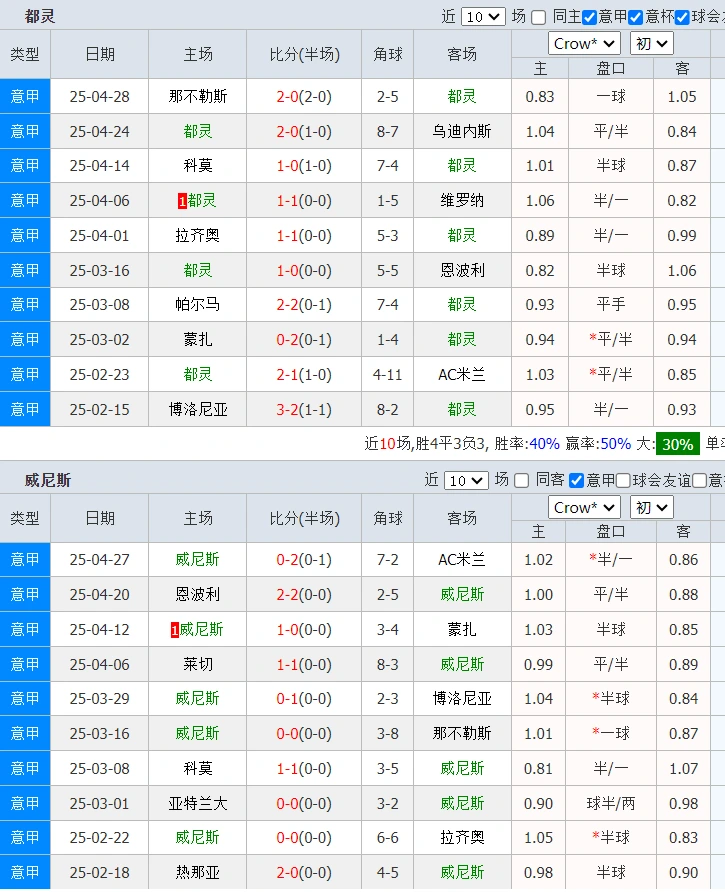Select 蒙扎 home team on 25-03-02
This screenshot has width=725, height=892.
tap(197, 340)
